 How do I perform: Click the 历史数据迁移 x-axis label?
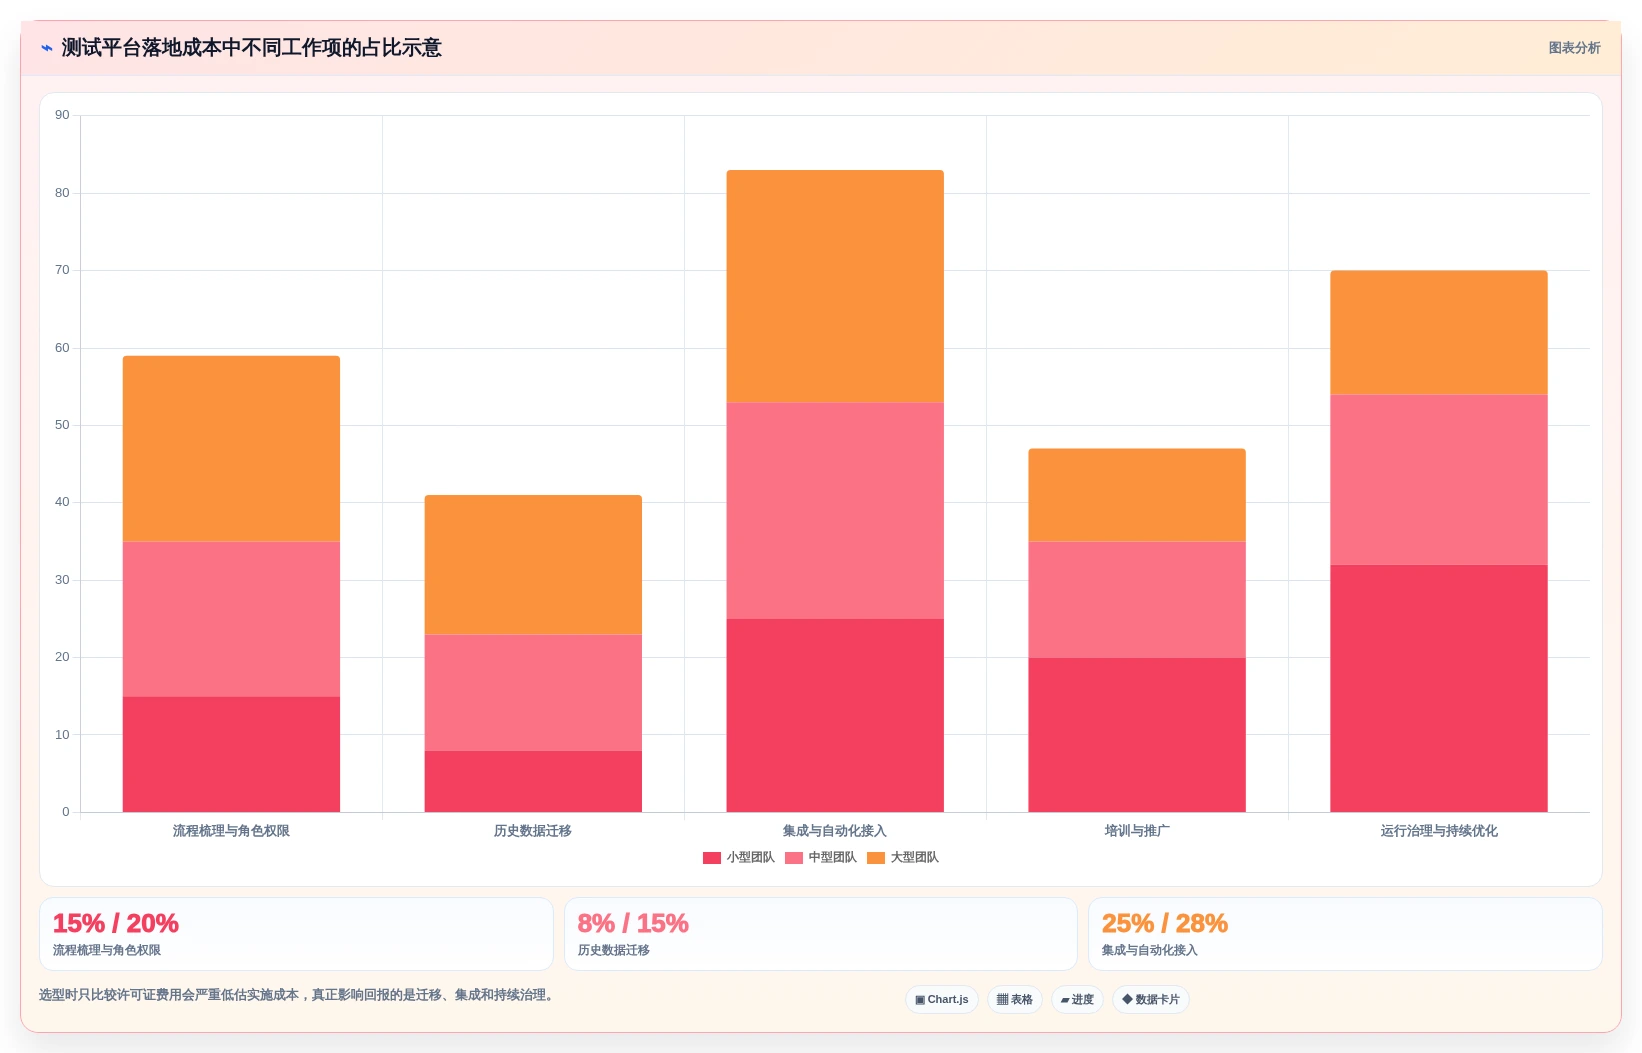[533, 831]
